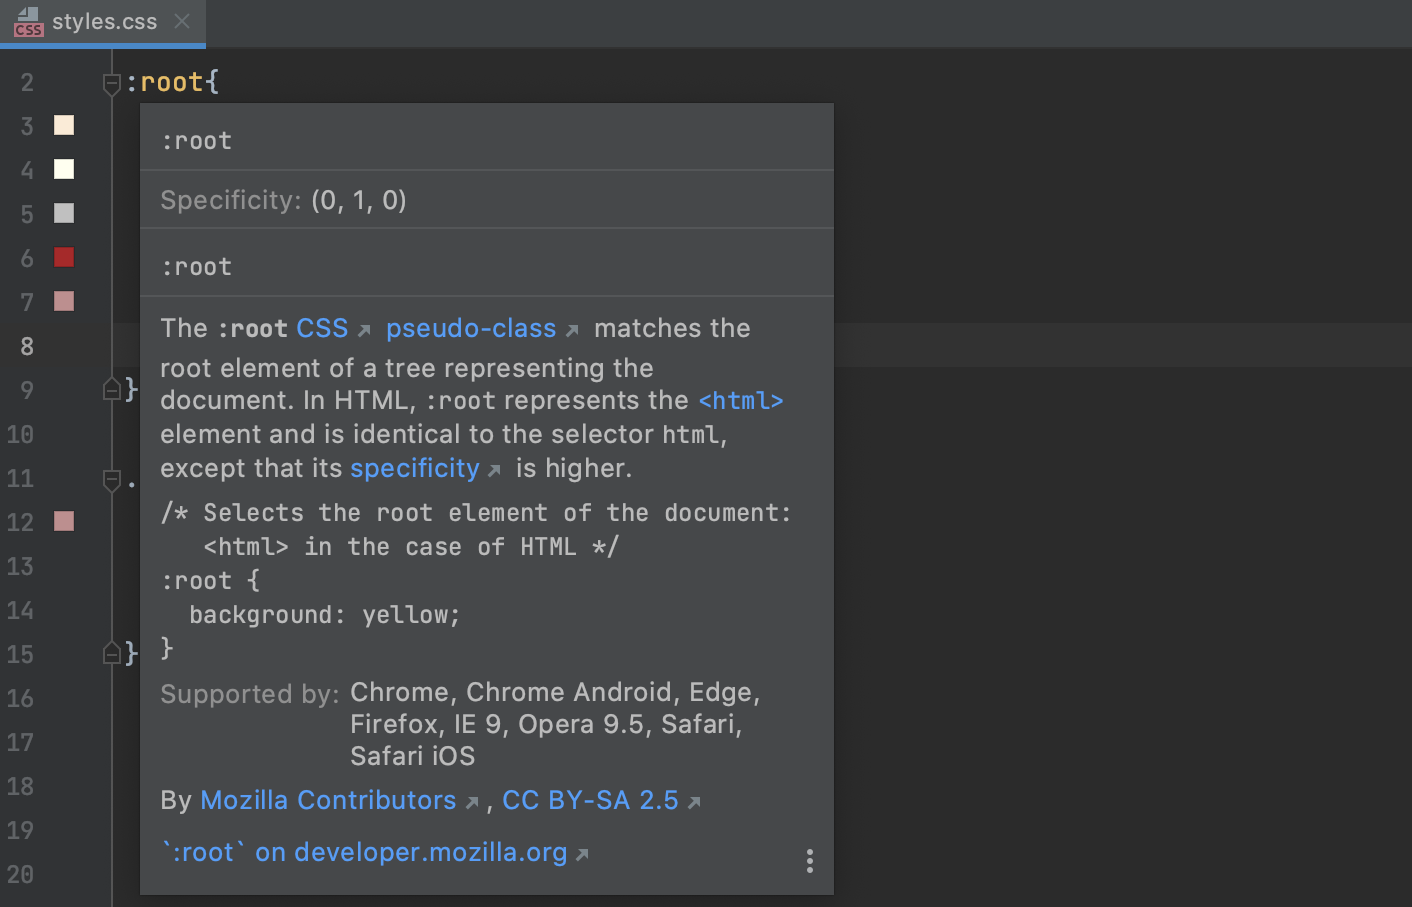Follow the "<html>" element link
Image resolution: width=1412 pixels, height=907 pixels.
(x=740, y=400)
